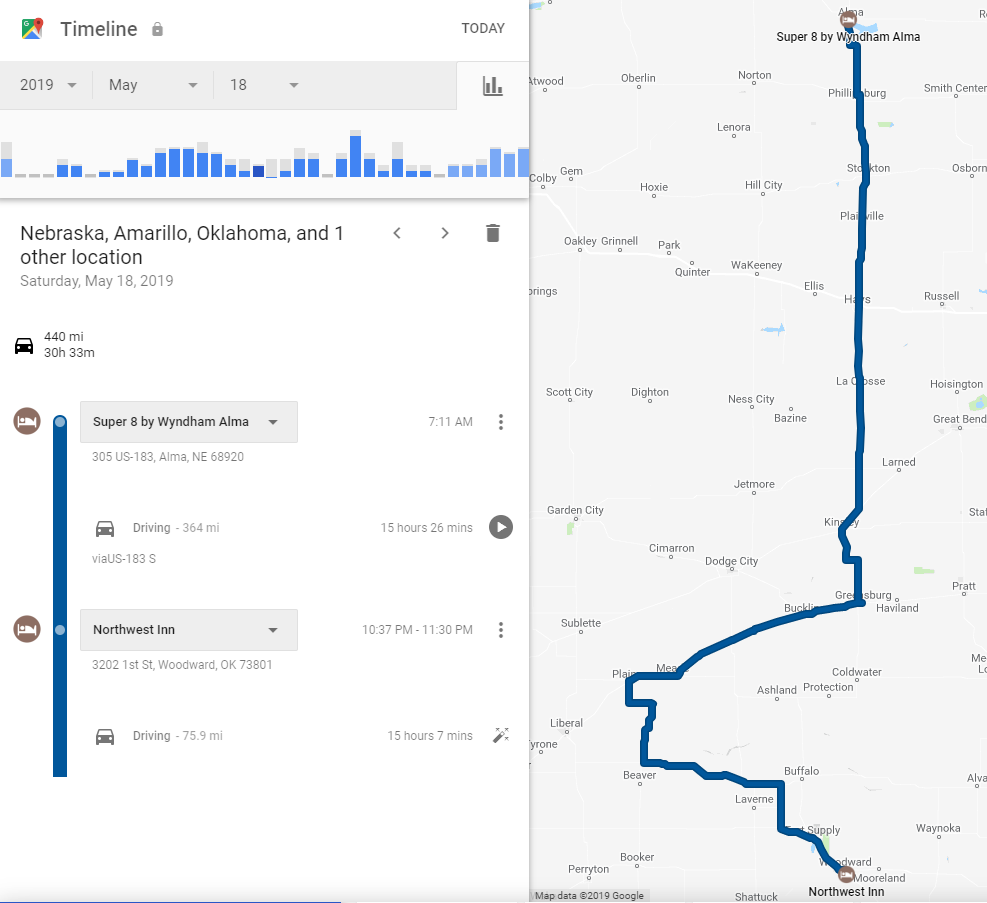
Task: Click the Hill City label on map
Action: [x=764, y=185]
